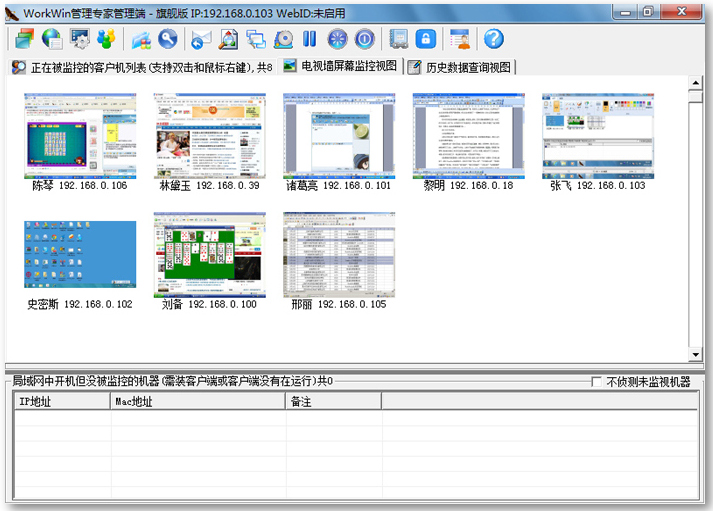Select 诸葛亮 192.168.0.101 screen thumbnail
The image size is (713, 511).
click(339, 136)
